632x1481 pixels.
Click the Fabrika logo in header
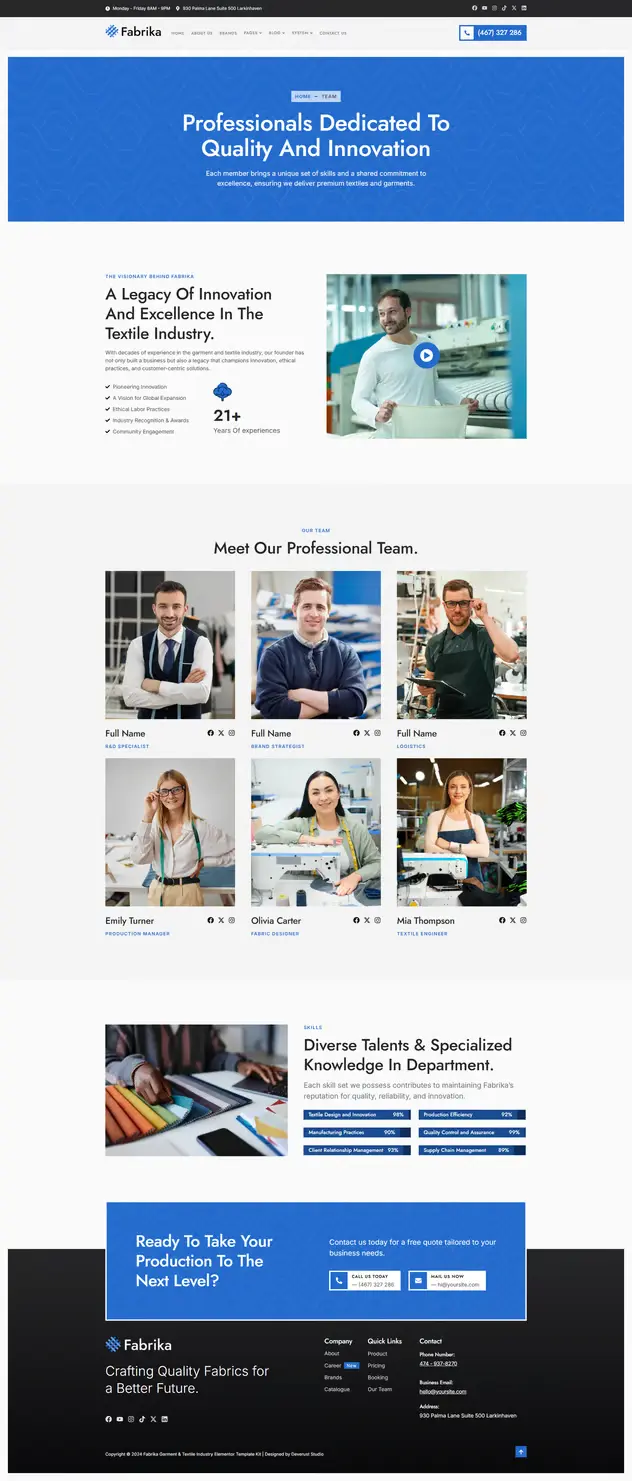pos(133,32)
